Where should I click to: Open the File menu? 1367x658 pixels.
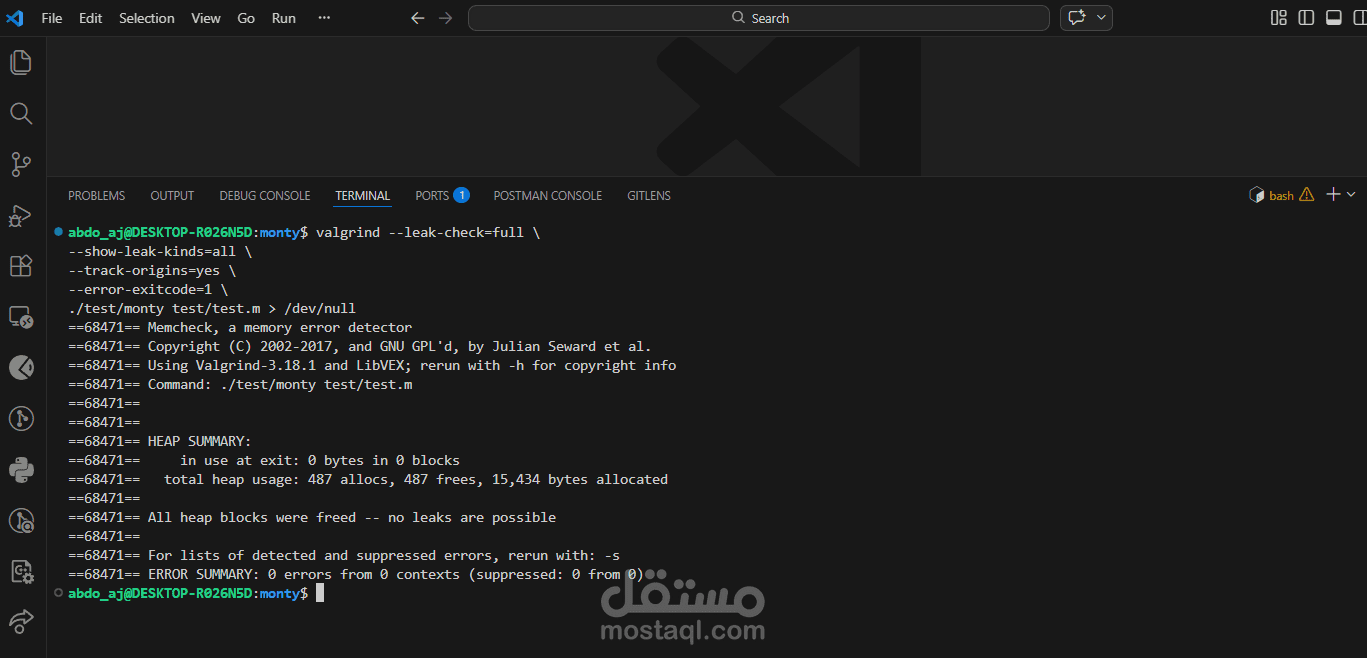pyautogui.click(x=52, y=18)
